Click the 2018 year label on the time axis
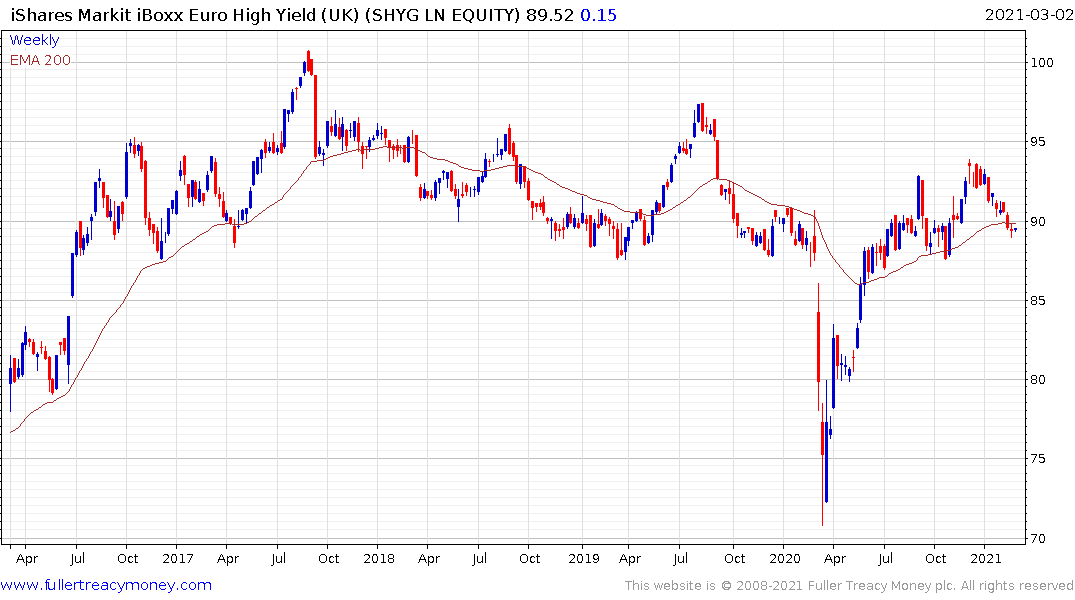The height and width of the screenshot is (600, 1075). 379,558
